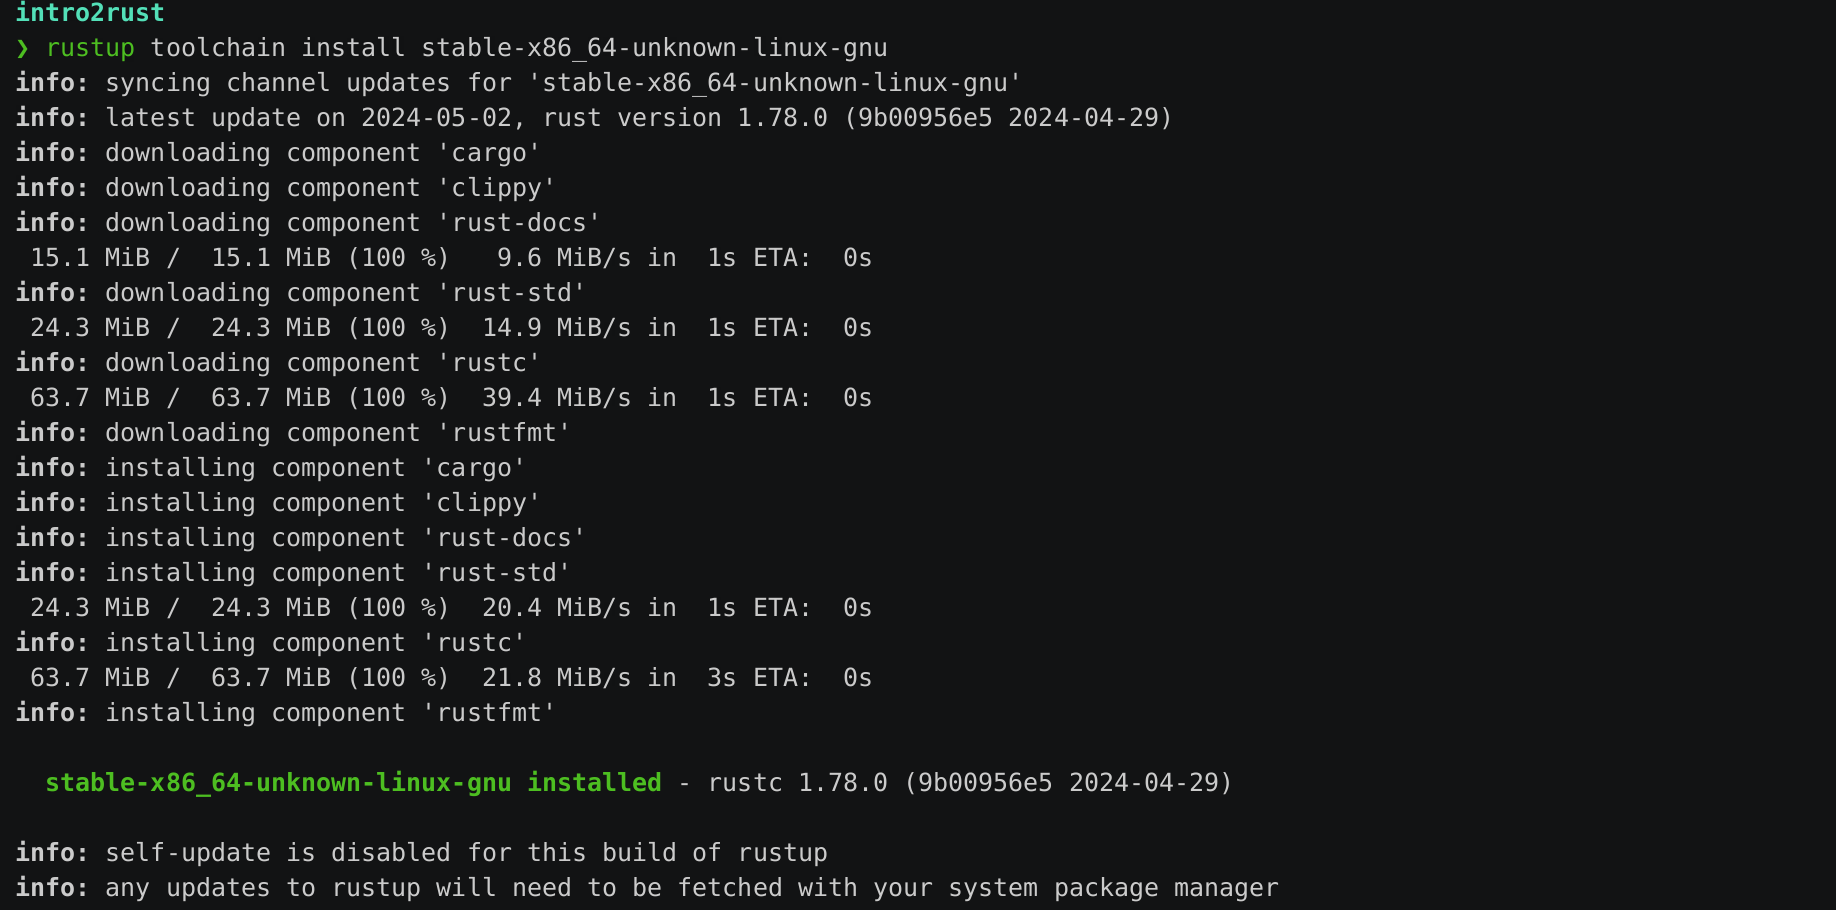
Task: Click the 'system package manager' message line
Action: pos(647,888)
